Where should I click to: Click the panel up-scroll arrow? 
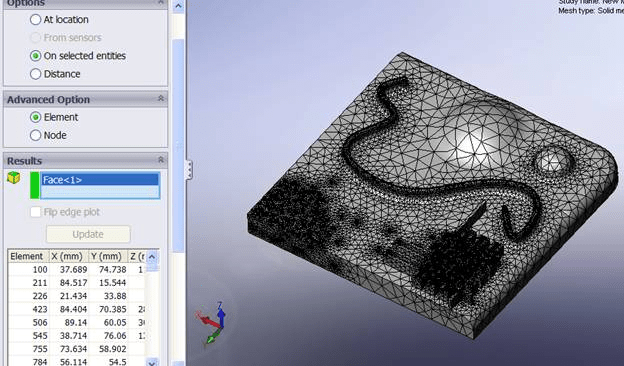[178, 6]
